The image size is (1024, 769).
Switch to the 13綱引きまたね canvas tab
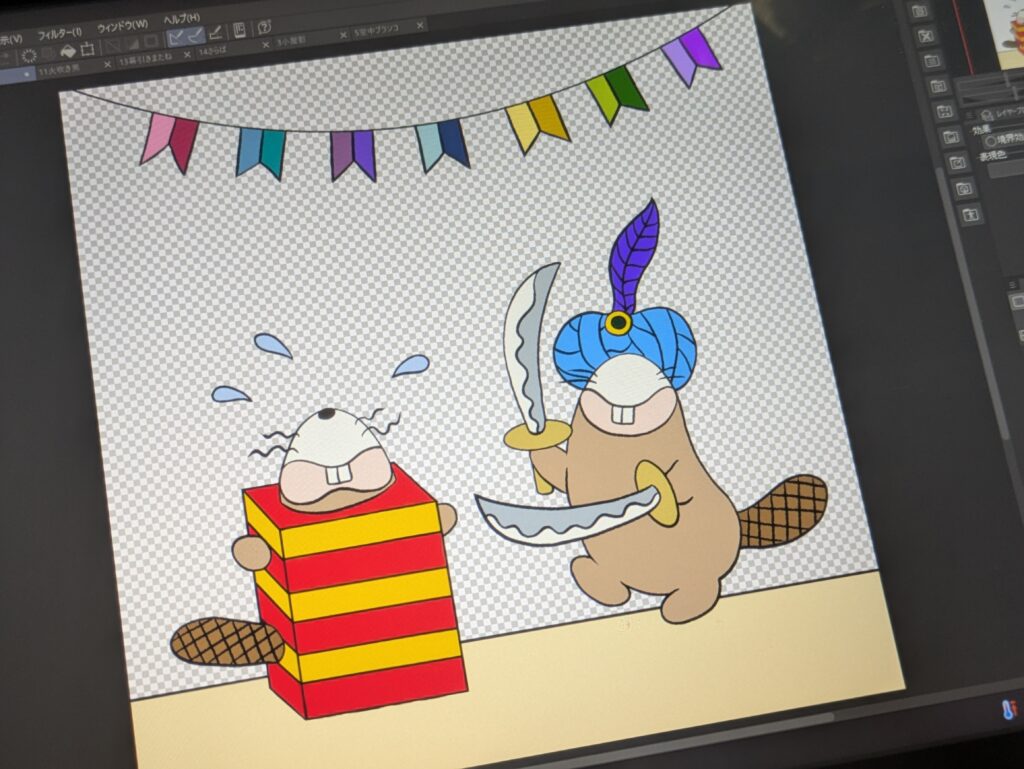pos(148,57)
